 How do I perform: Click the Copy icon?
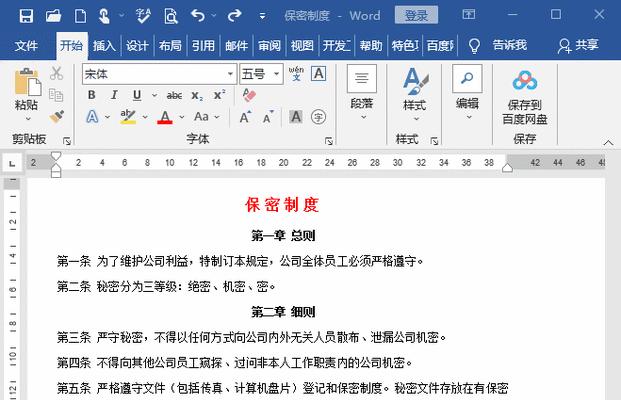click(x=56, y=95)
